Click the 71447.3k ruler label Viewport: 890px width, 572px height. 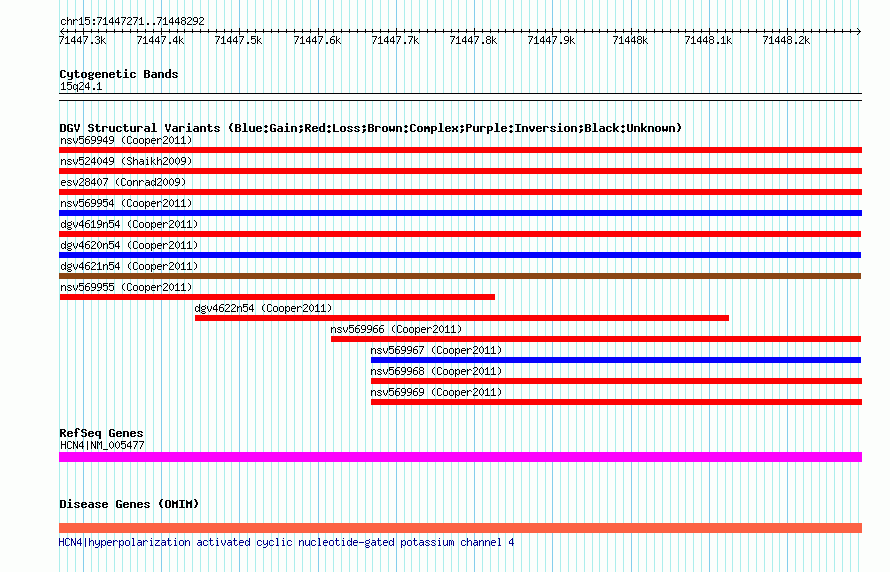click(82, 40)
